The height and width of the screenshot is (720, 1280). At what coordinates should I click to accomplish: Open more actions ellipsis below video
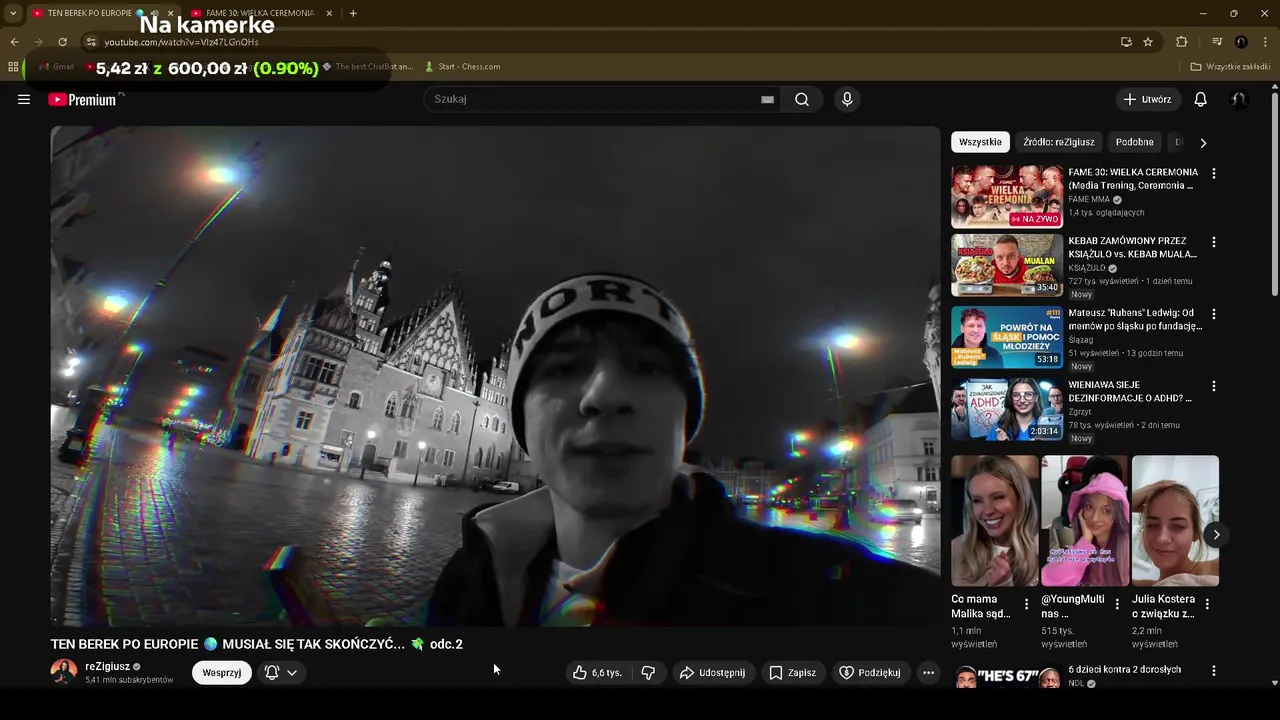pos(928,673)
